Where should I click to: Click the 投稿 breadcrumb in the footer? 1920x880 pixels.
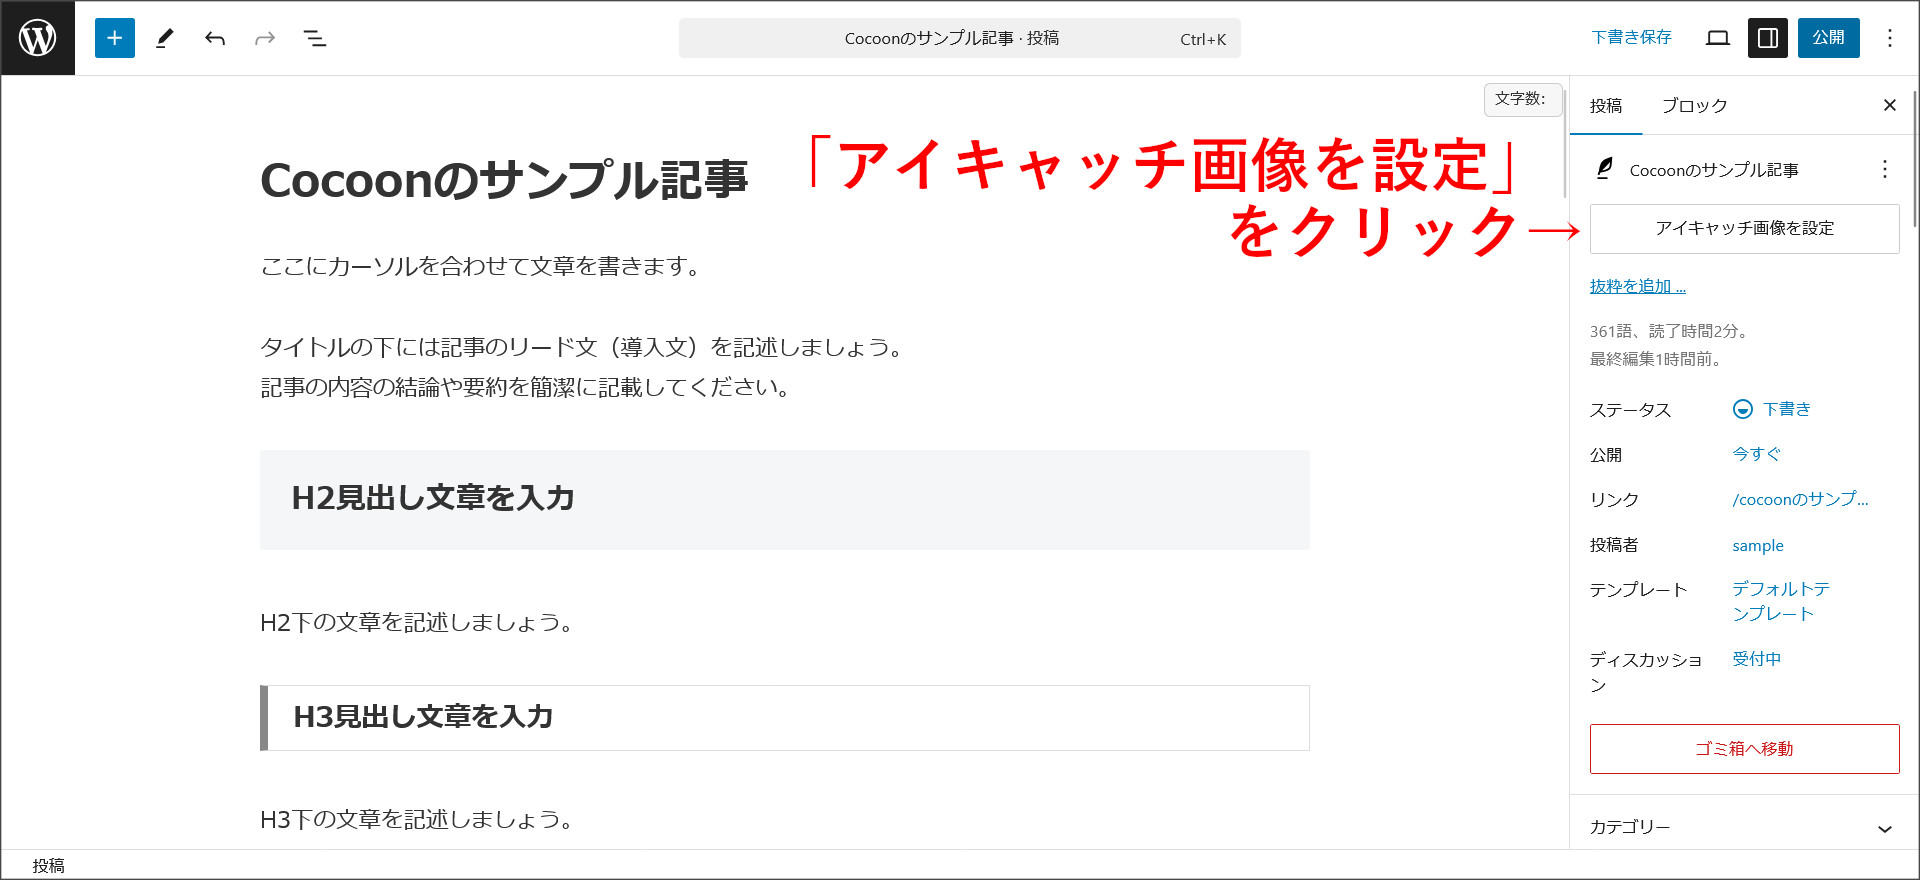coord(48,866)
